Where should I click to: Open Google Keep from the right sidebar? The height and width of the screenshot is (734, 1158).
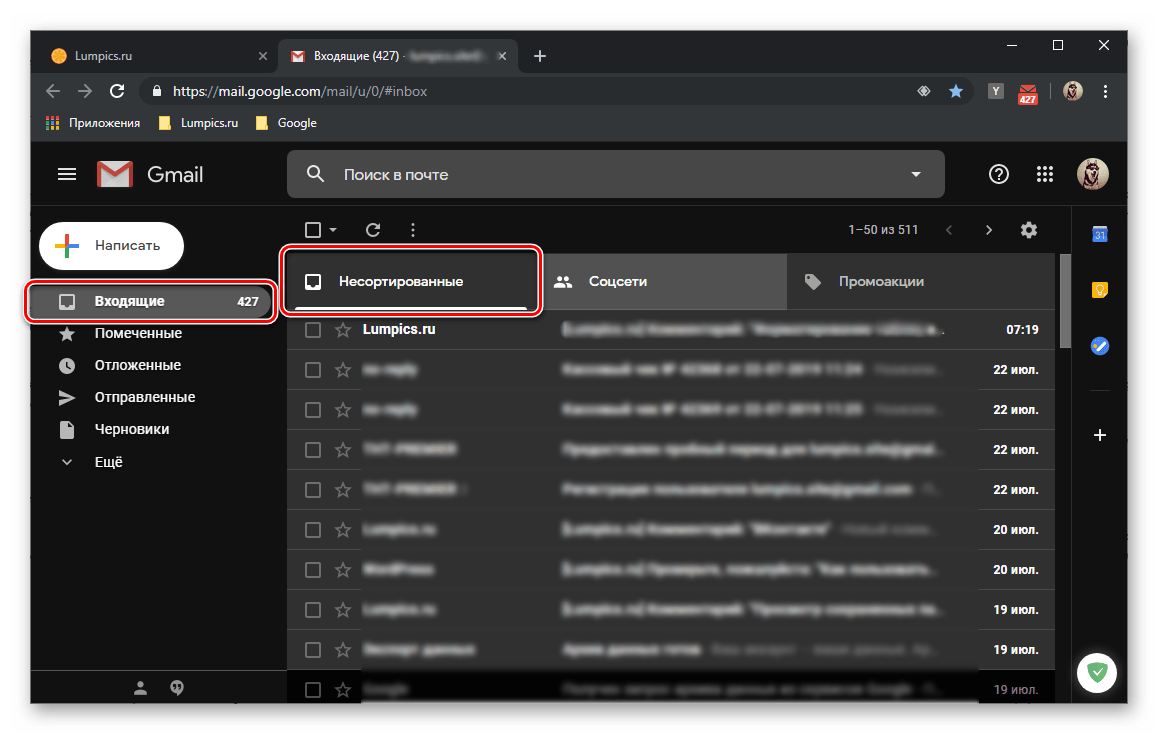[1099, 289]
